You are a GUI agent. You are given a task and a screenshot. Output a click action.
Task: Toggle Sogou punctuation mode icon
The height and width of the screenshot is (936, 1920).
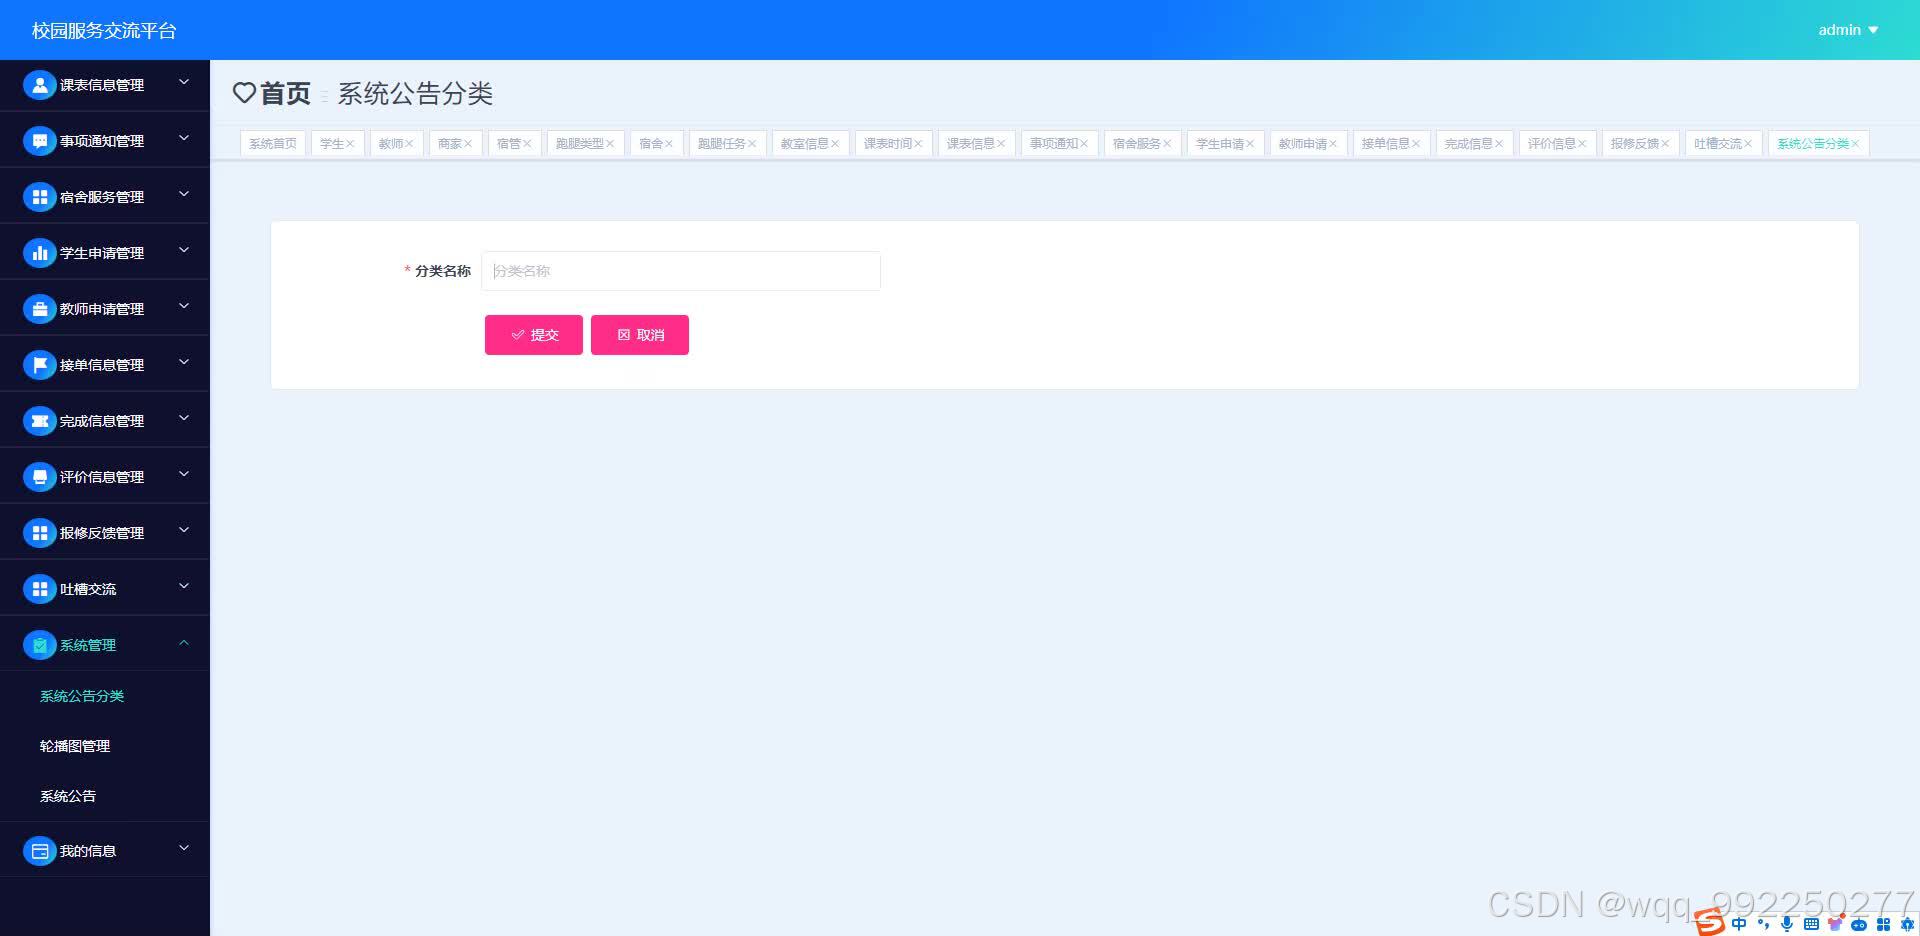pos(1764,924)
